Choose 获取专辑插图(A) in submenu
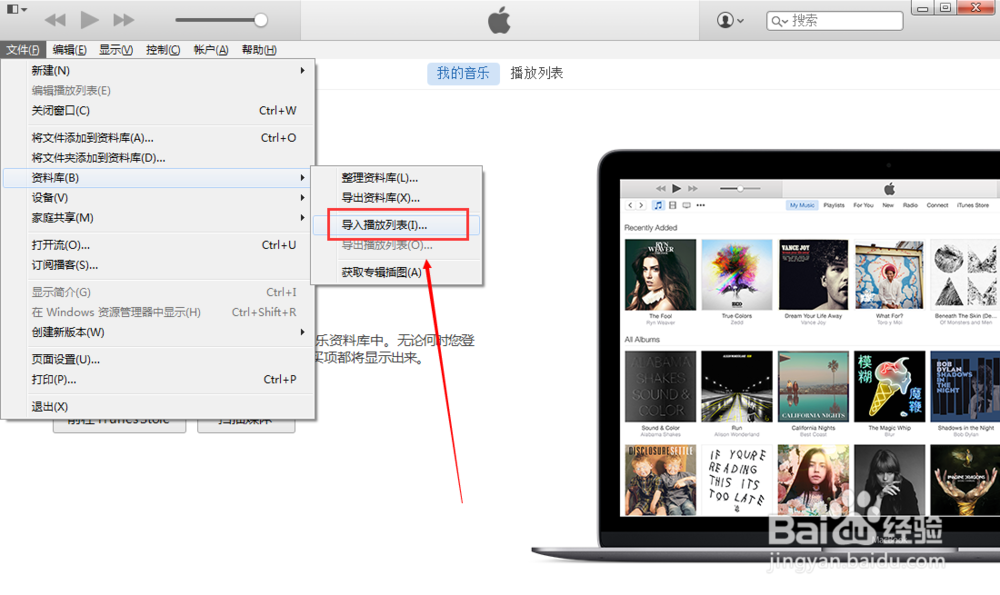Viewport: 1000px width, 595px height. (397, 272)
